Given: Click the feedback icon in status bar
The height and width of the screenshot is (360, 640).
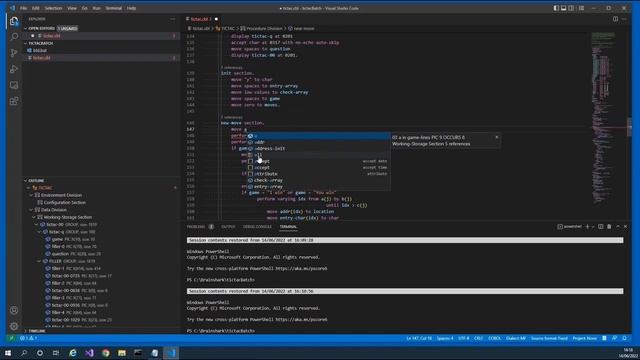Looking at the screenshot, I should coord(614,338).
